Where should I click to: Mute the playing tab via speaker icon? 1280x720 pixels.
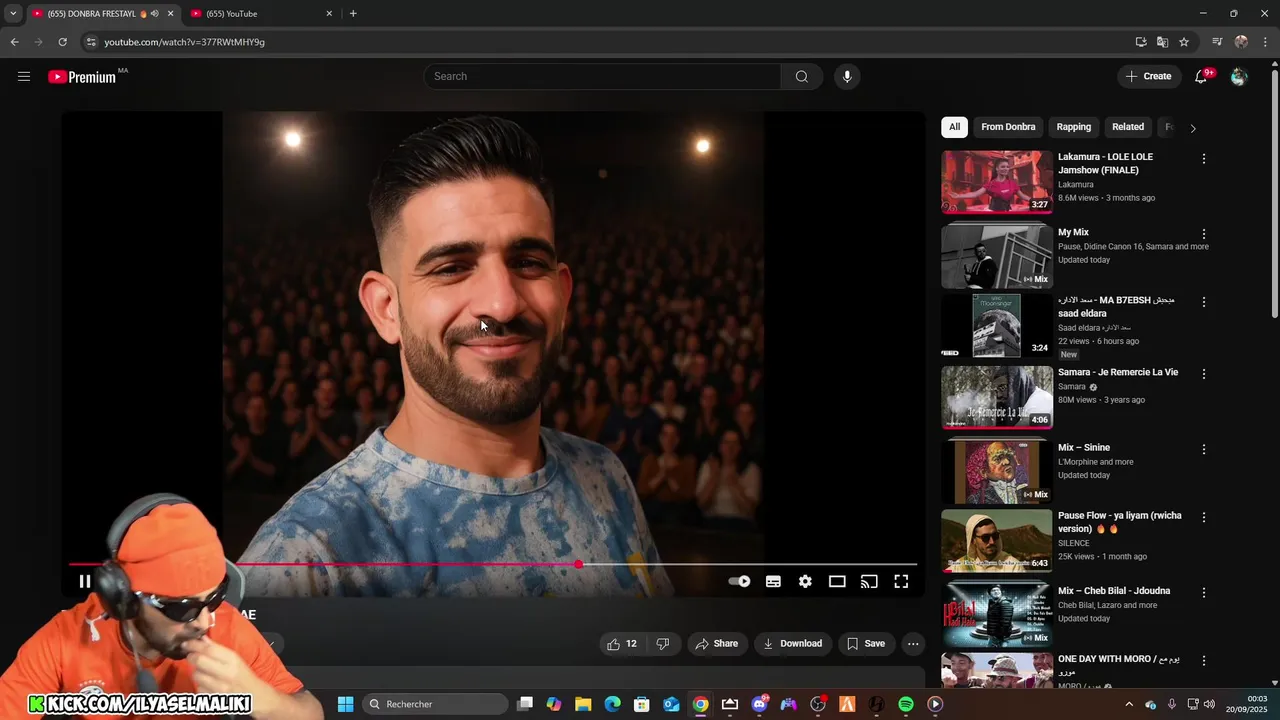[155, 14]
